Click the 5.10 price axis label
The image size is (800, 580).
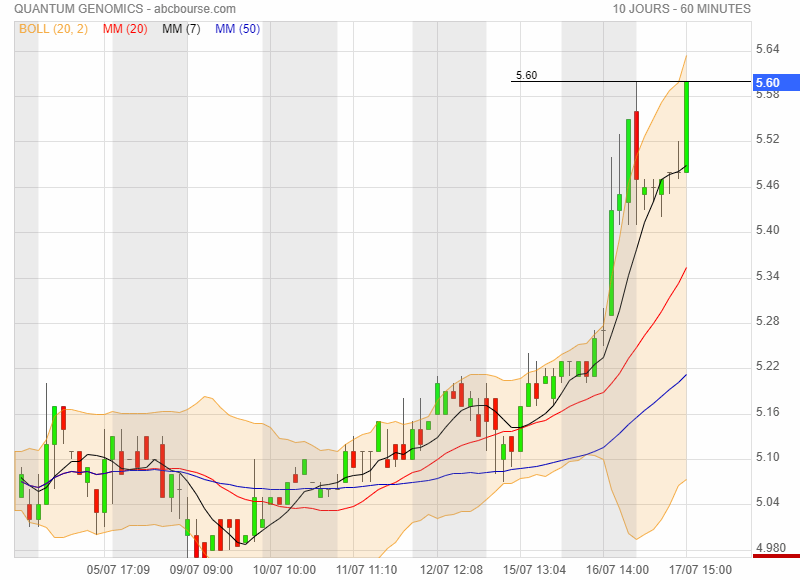tap(768, 457)
